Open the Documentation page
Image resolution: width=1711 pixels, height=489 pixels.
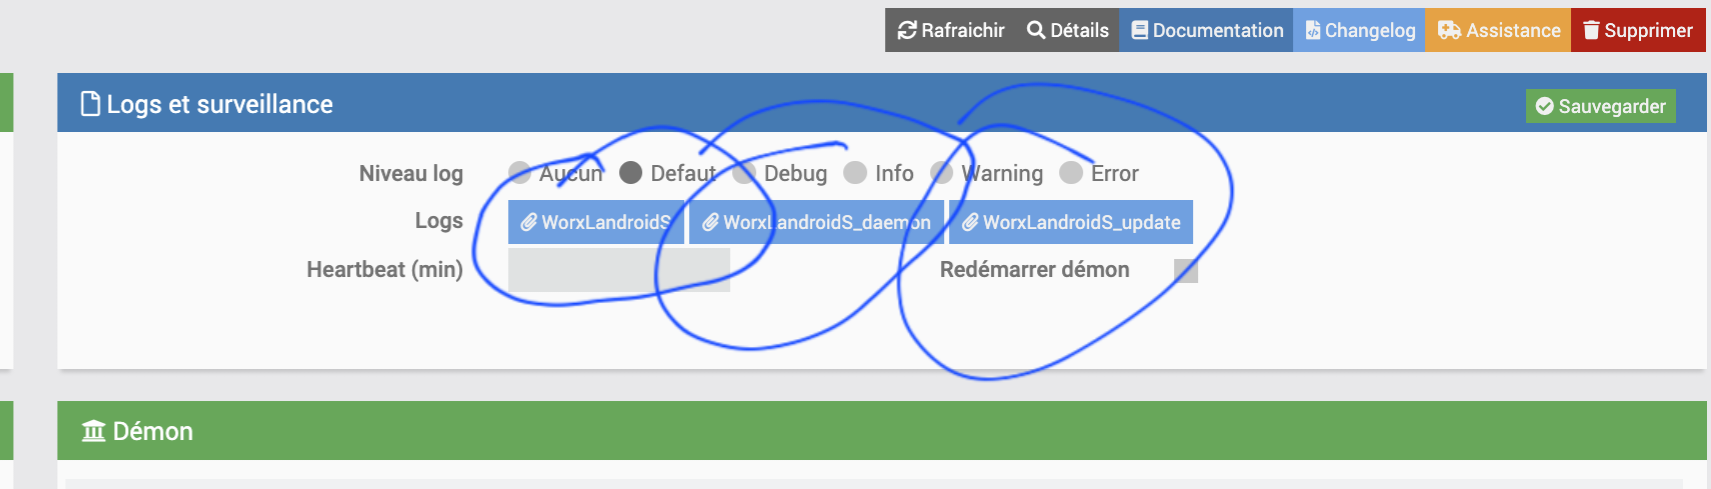point(1206,30)
